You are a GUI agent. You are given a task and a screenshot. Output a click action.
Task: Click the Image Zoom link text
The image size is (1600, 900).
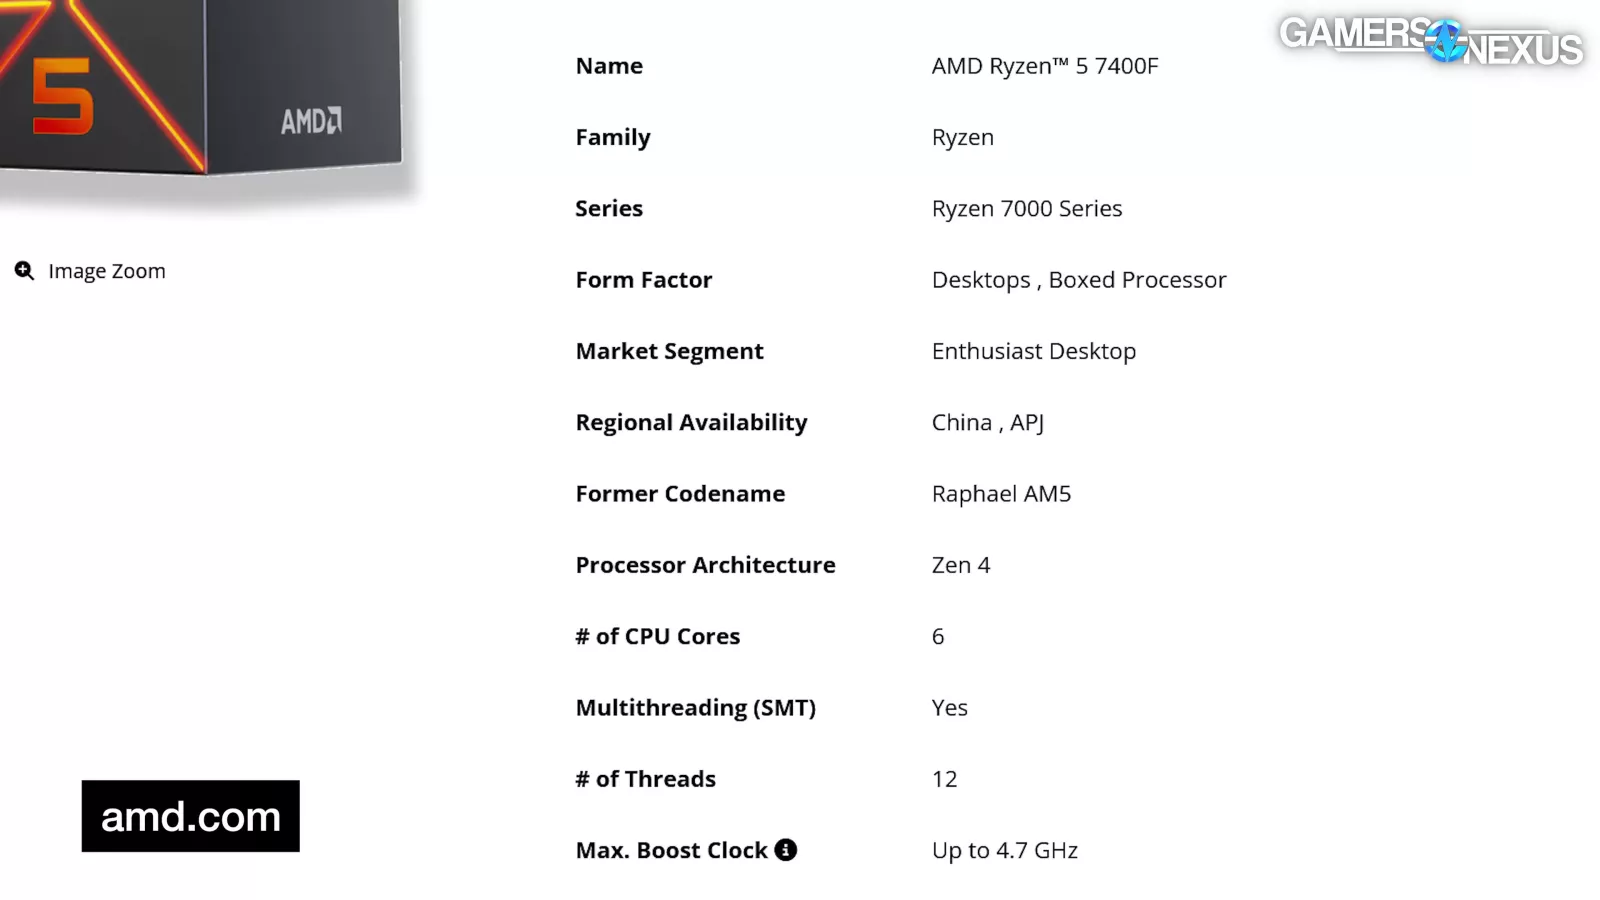click(x=107, y=271)
